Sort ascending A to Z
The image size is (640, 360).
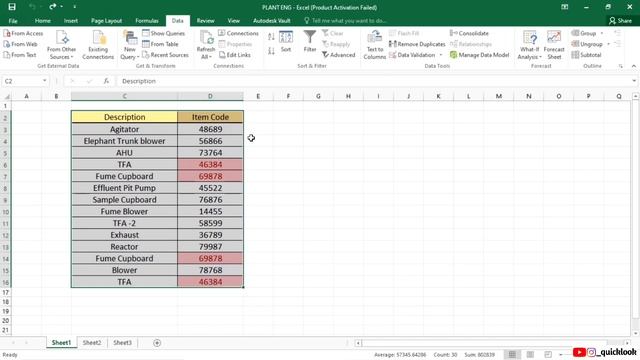pyautogui.click(x=271, y=37)
